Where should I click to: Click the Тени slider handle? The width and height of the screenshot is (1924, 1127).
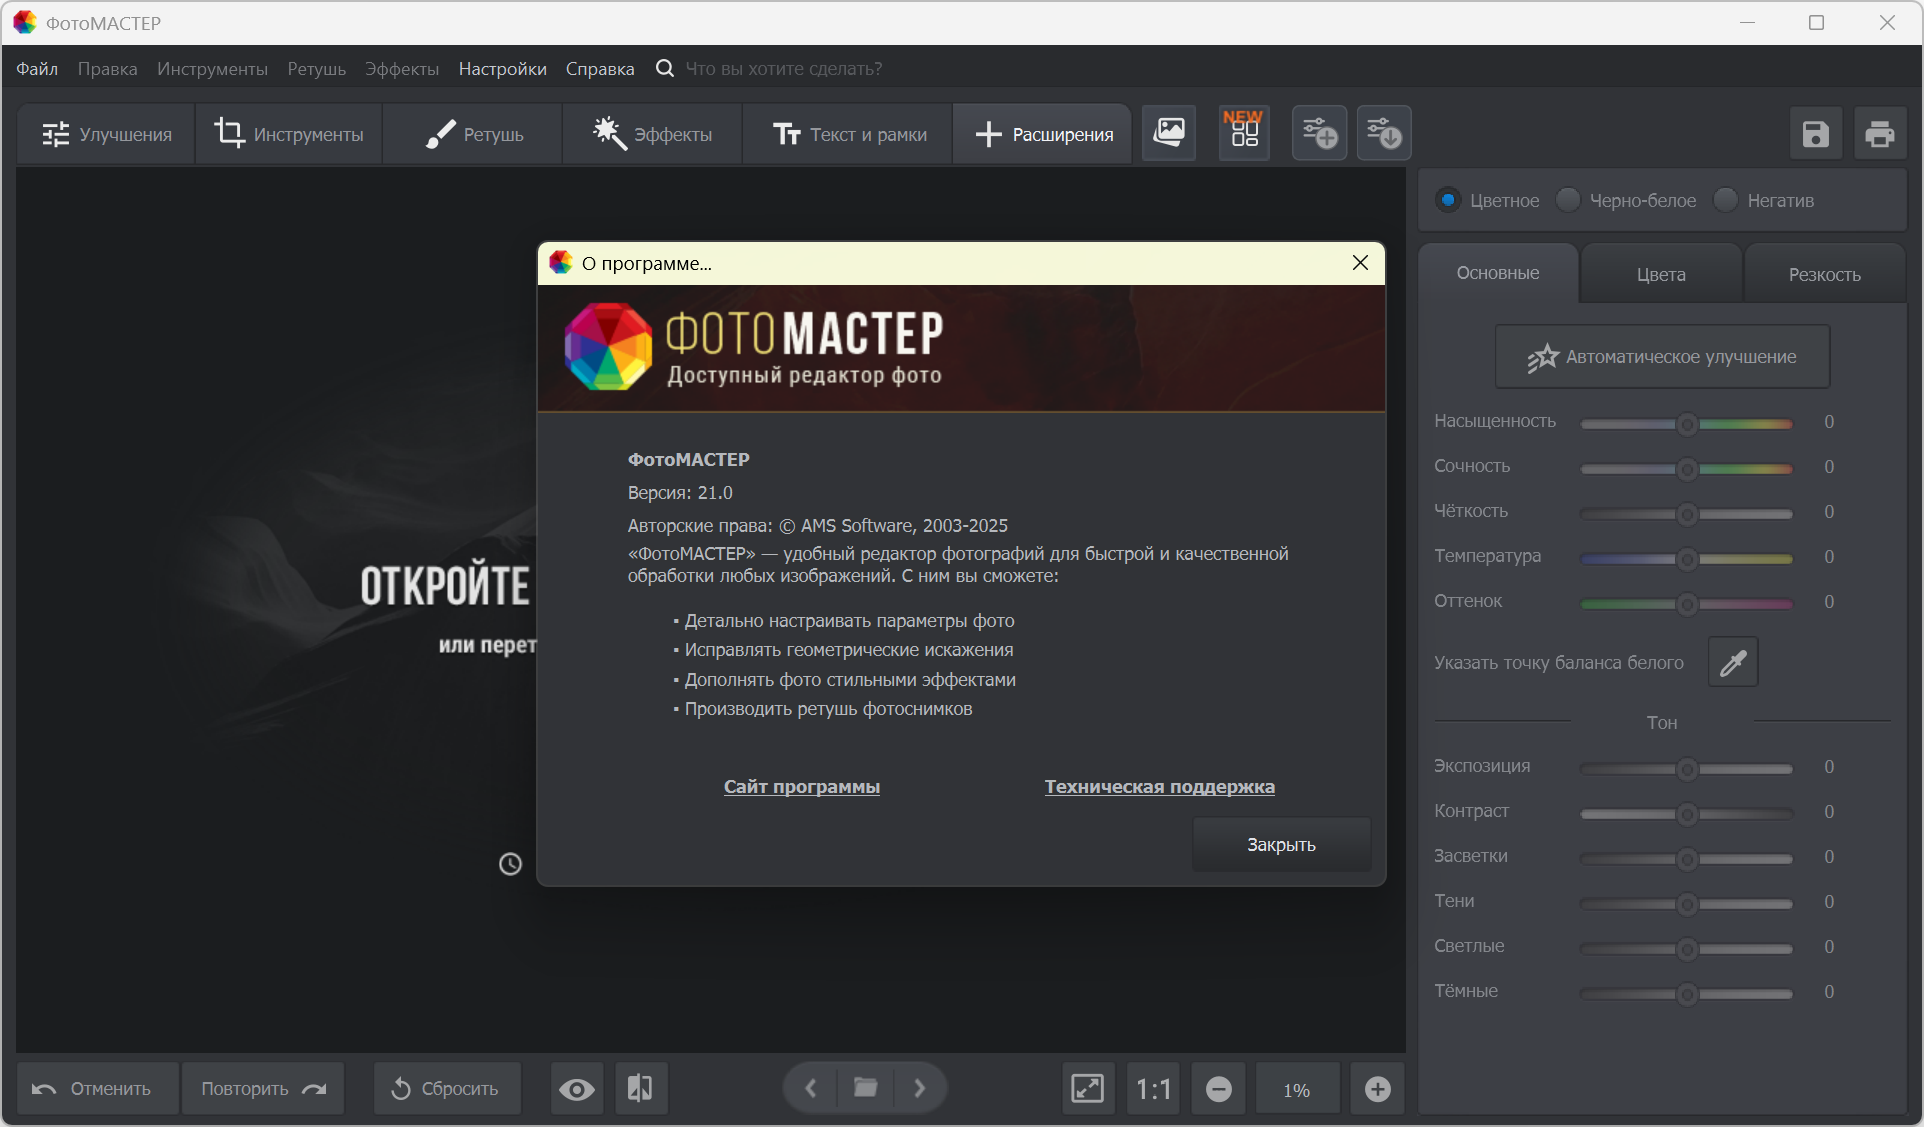tap(1687, 904)
